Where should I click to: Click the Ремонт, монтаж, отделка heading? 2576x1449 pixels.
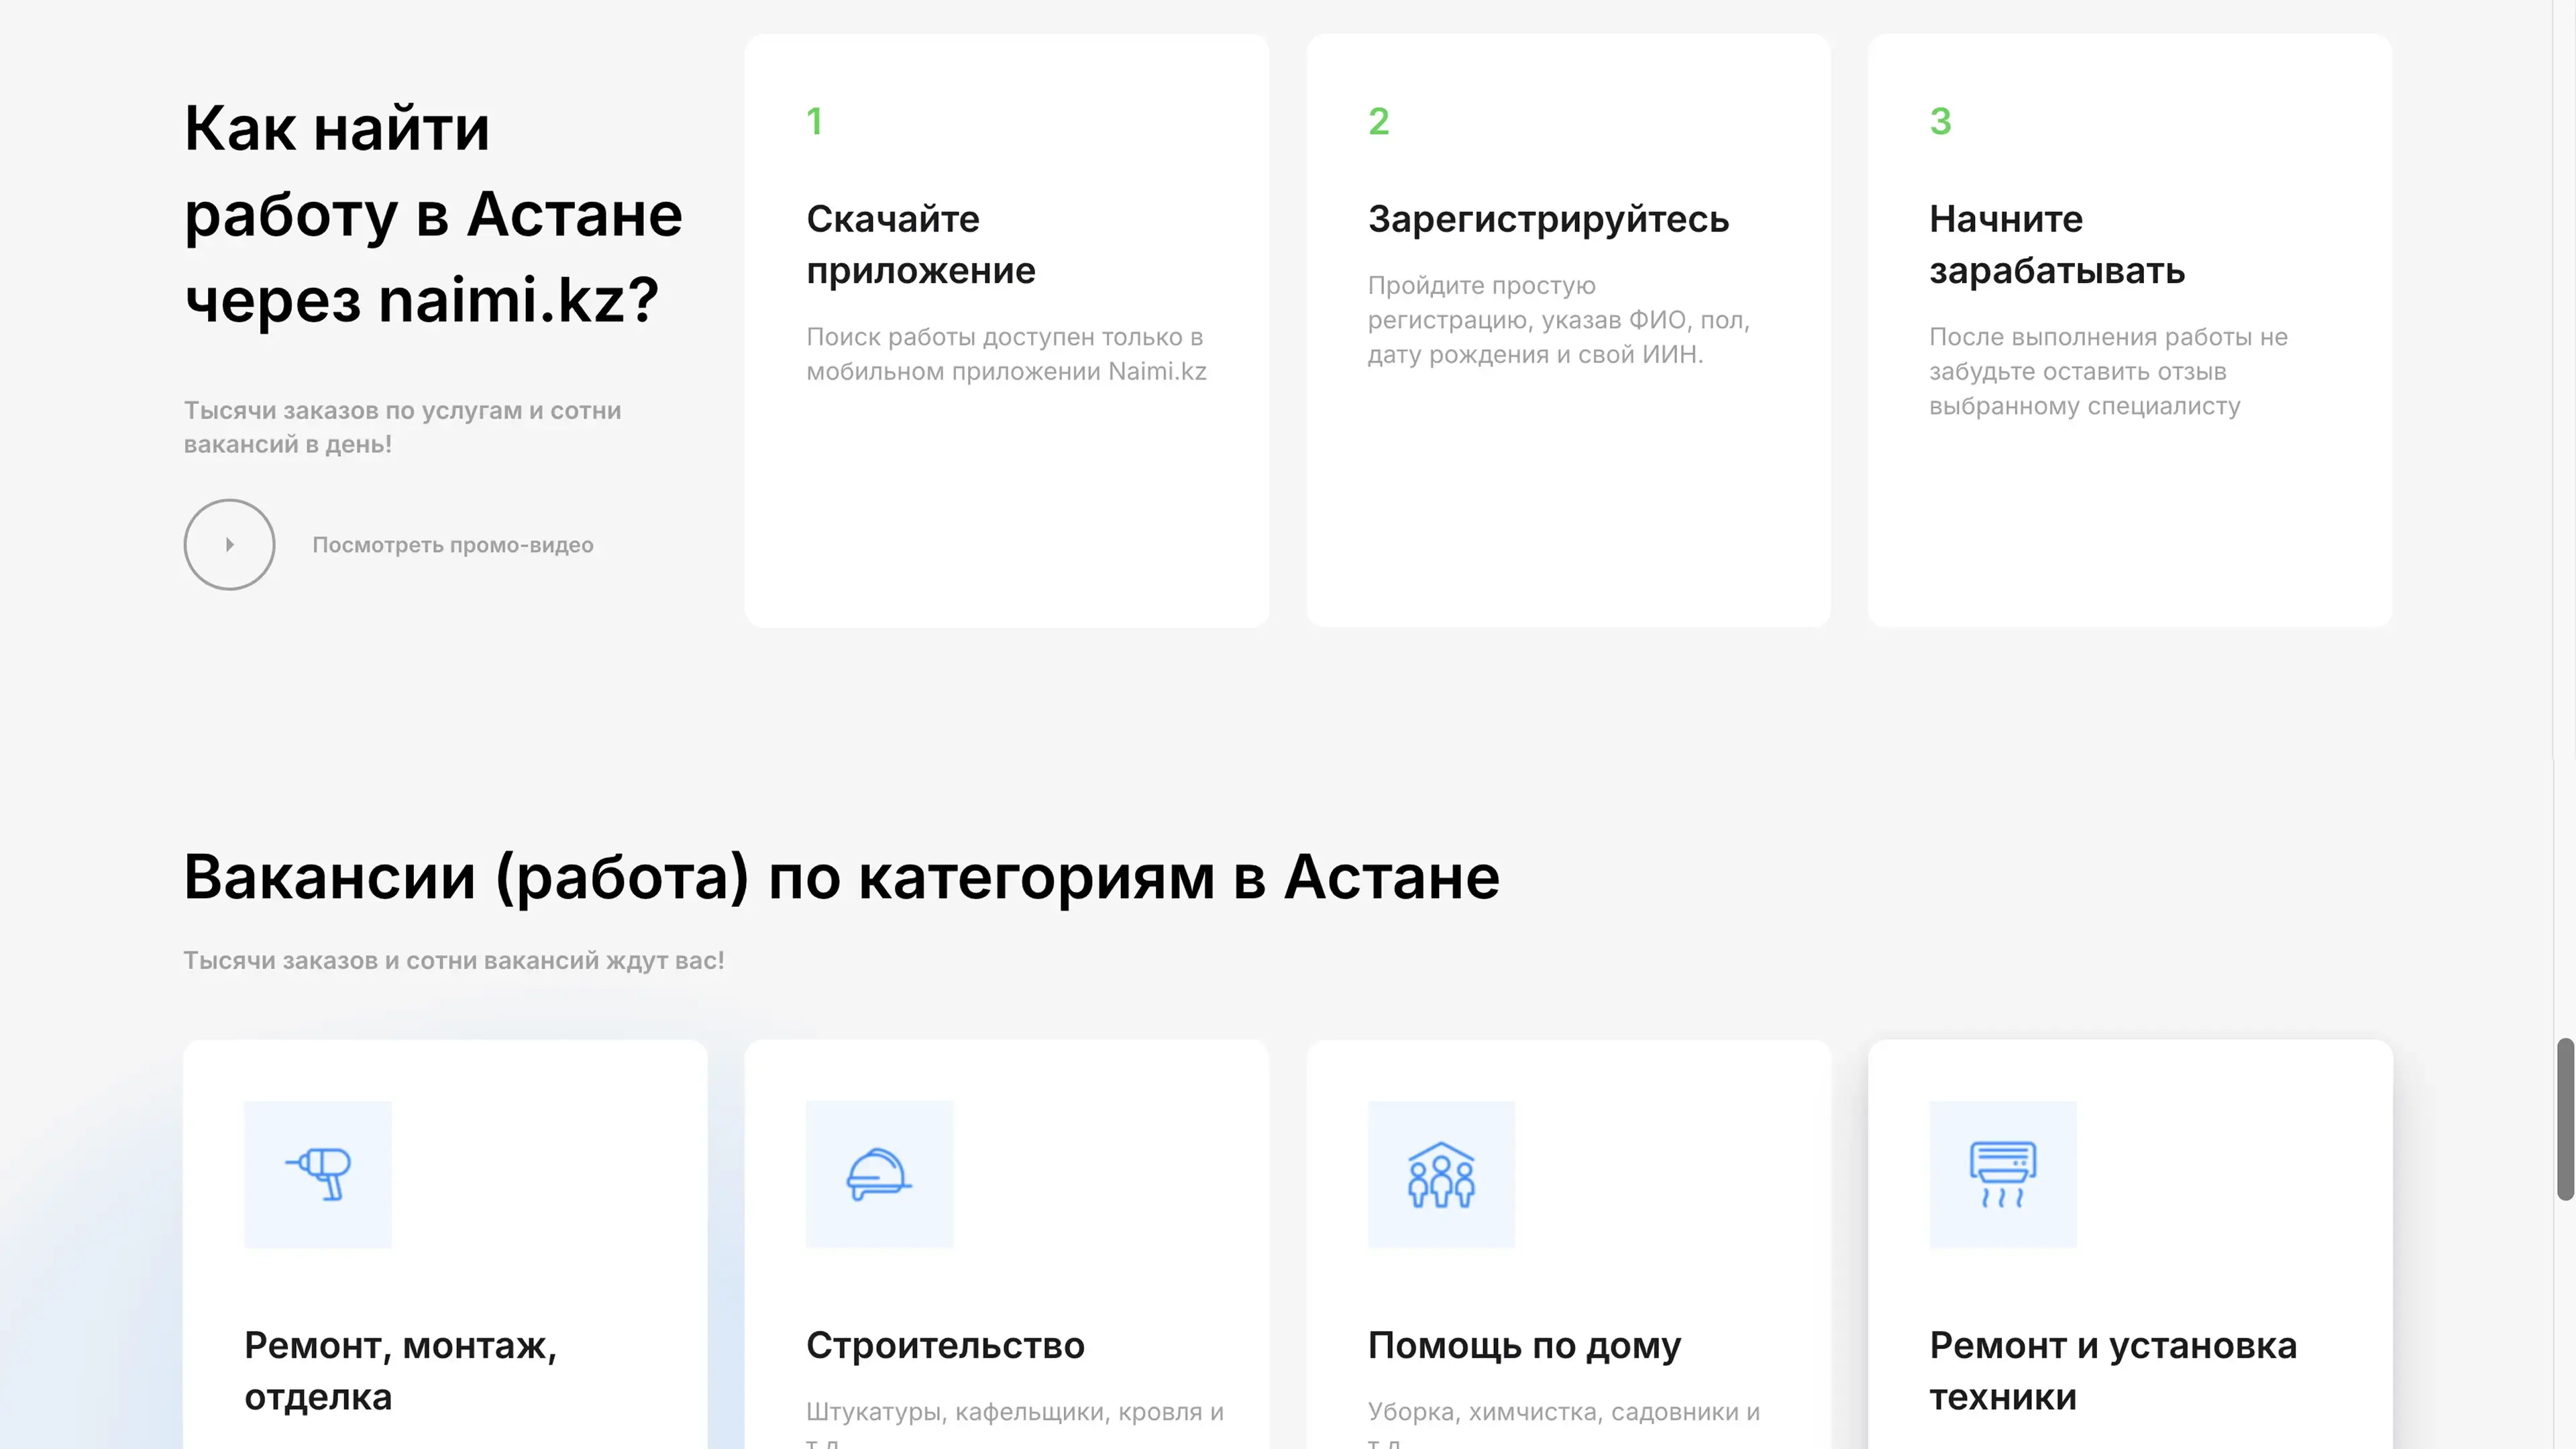tap(400, 1370)
